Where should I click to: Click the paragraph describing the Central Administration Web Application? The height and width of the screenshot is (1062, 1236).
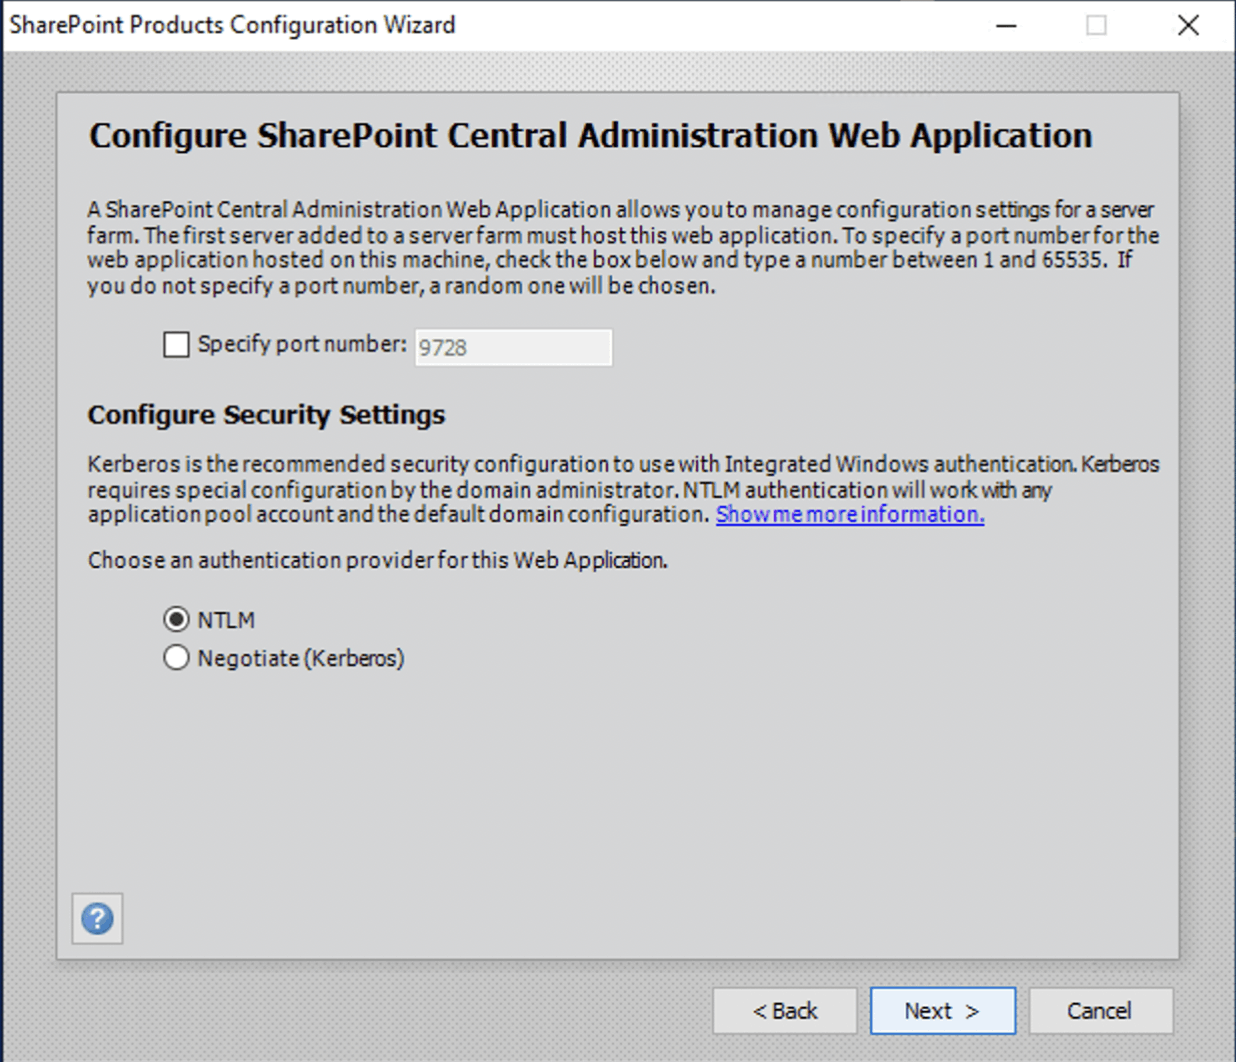(620, 248)
